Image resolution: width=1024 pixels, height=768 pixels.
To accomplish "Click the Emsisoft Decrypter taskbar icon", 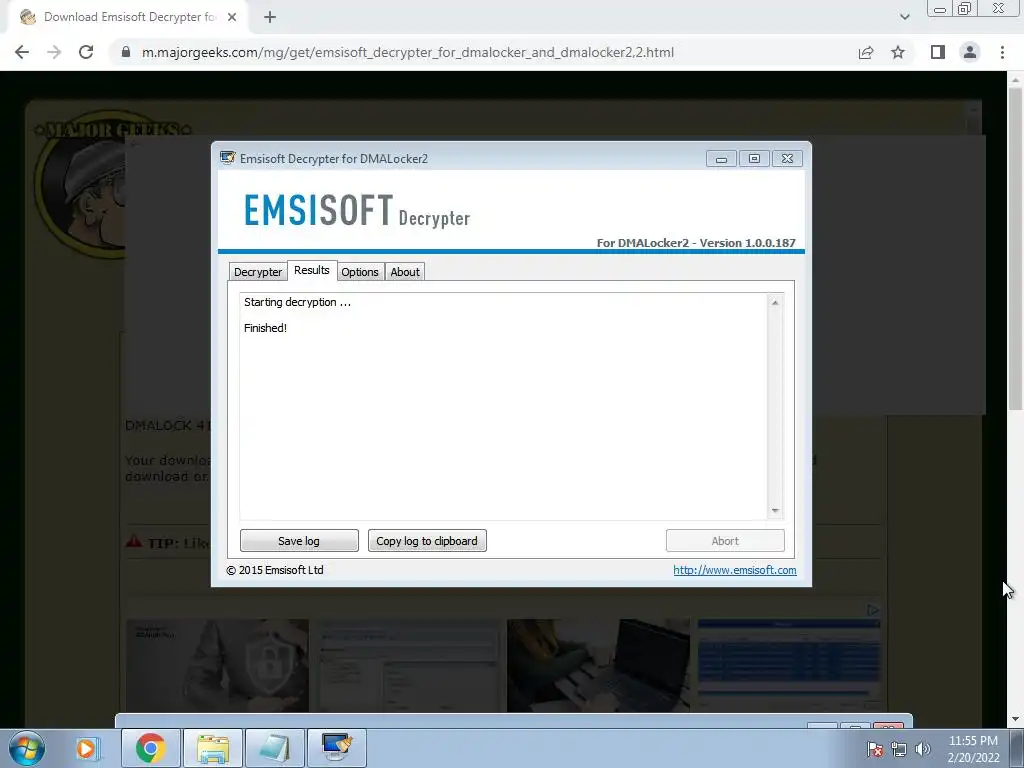I will pos(337,748).
